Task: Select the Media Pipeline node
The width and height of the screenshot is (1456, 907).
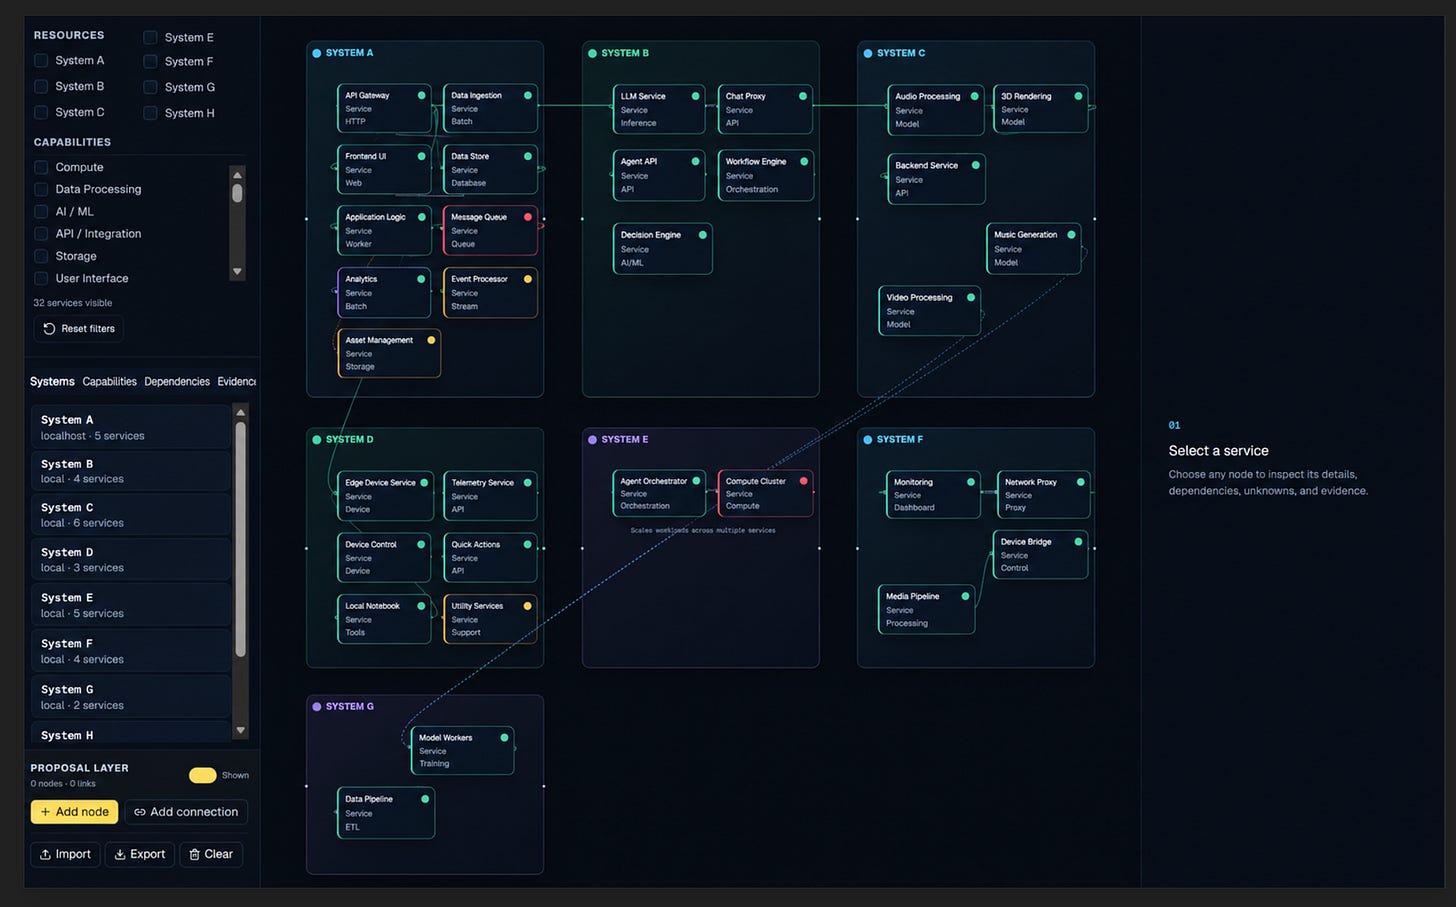Action: pos(926,610)
